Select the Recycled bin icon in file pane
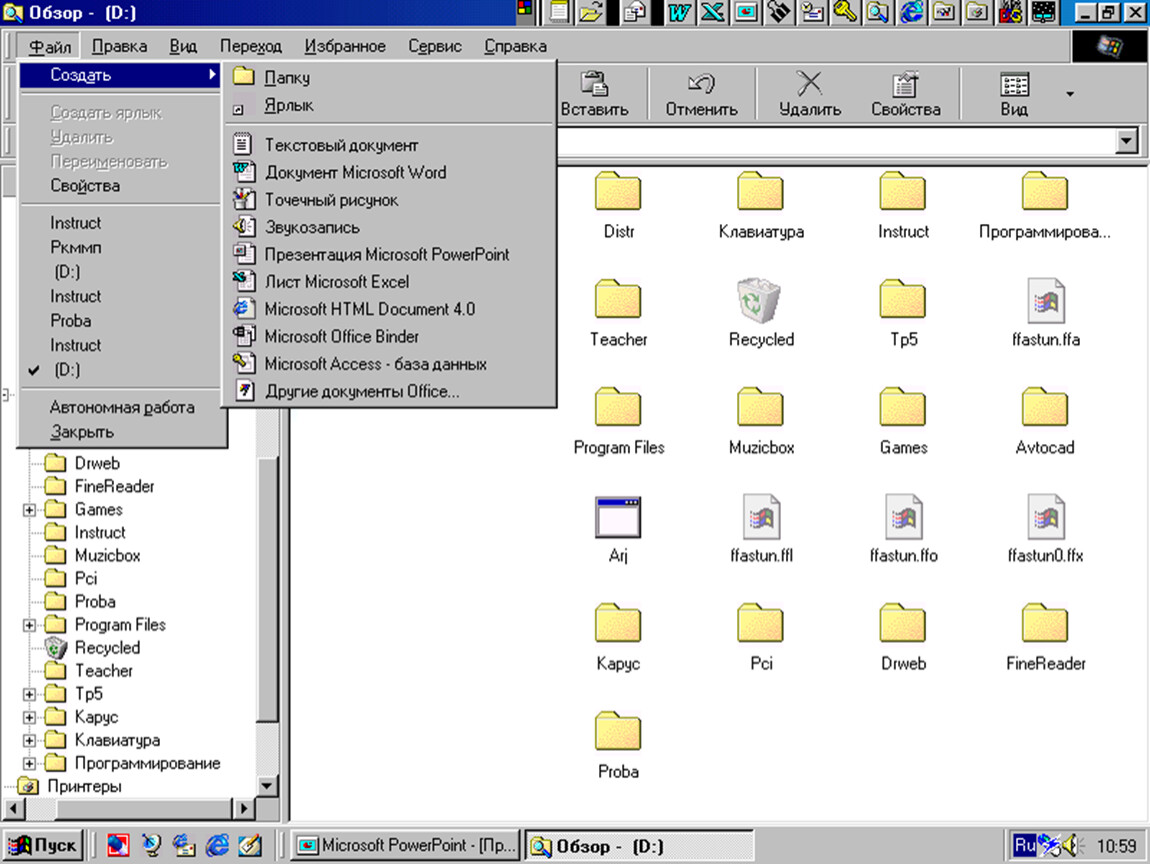The height and width of the screenshot is (864, 1150). point(759,300)
